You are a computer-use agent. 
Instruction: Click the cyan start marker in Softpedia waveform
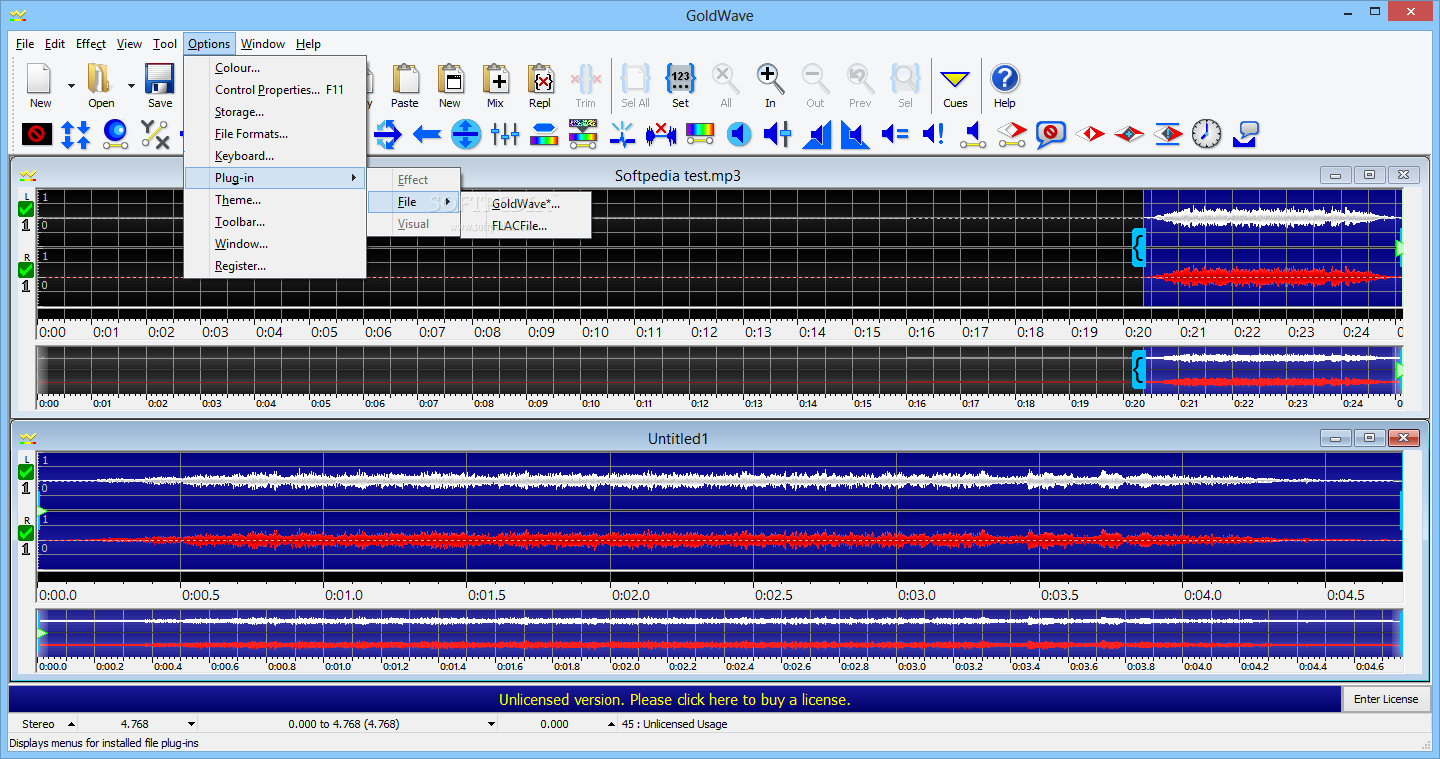click(x=1138, y=247)
